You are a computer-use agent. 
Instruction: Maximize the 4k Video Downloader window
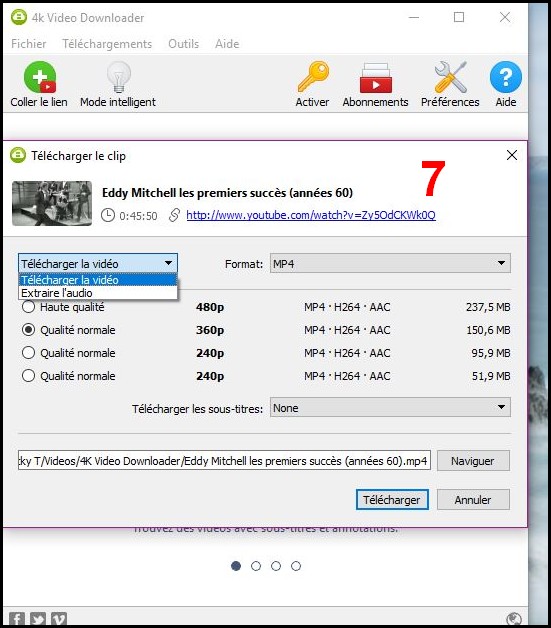459,17
